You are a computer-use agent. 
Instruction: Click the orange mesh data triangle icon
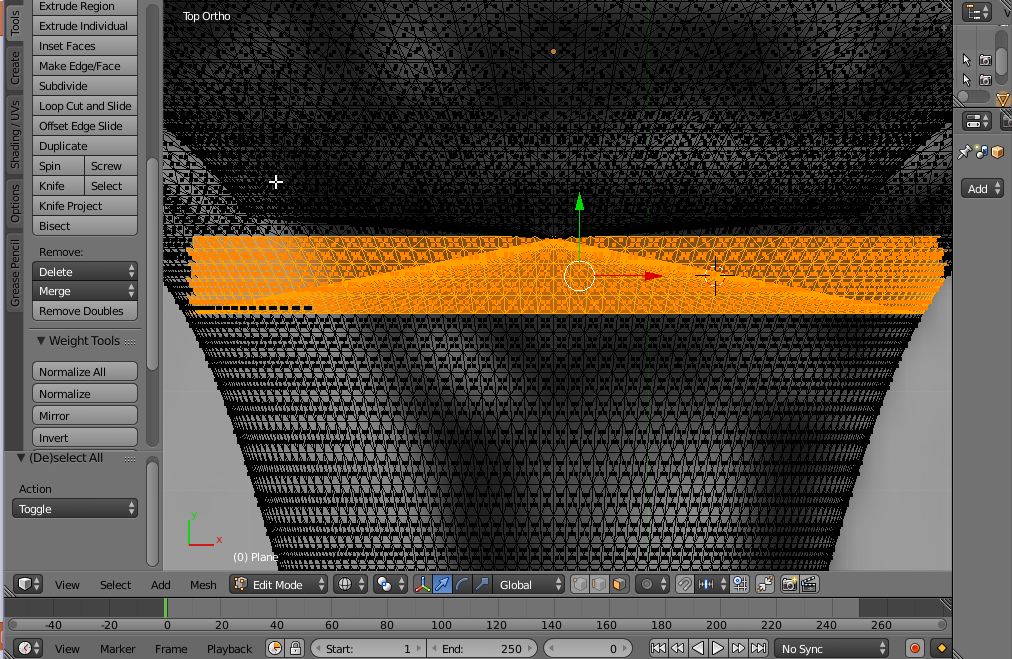(x=1002, y=99)
